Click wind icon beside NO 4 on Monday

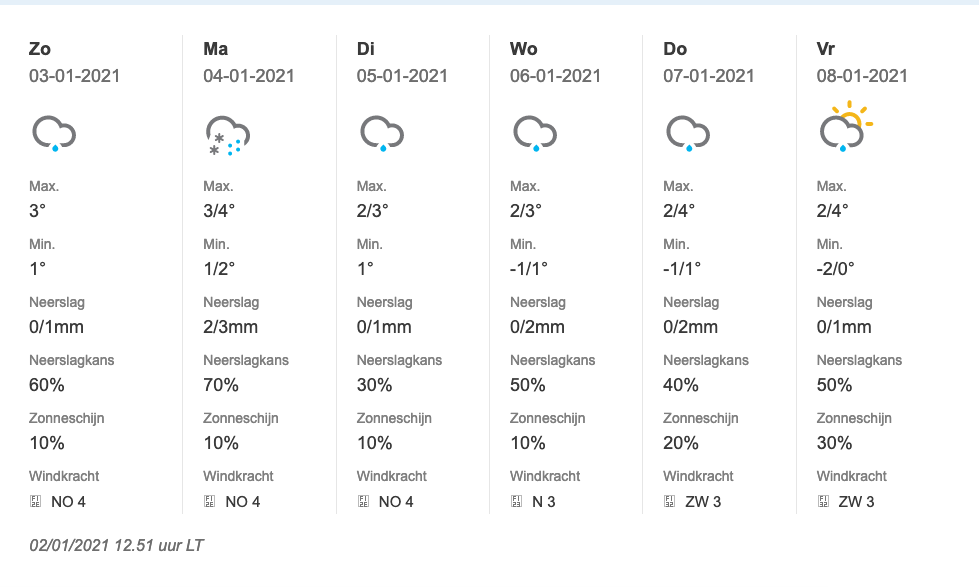(x=210, y=501)
